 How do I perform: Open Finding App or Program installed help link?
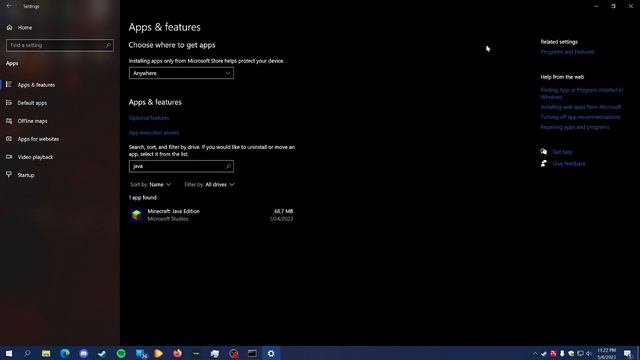(582, 93)
